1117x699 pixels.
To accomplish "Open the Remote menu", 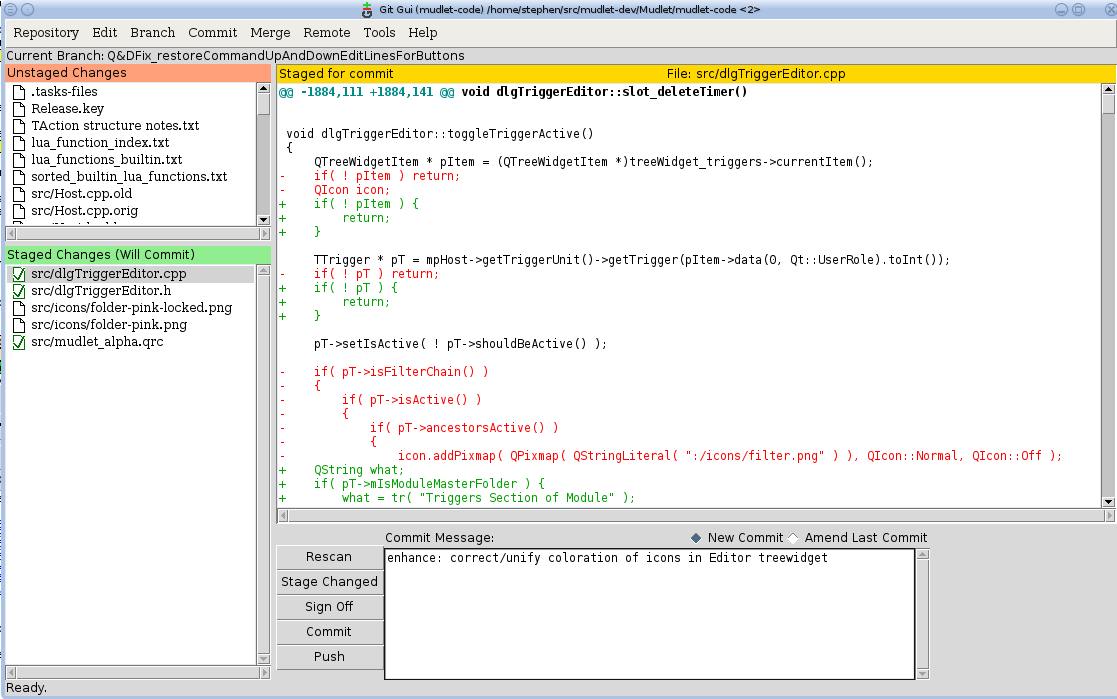I will 327,33.
